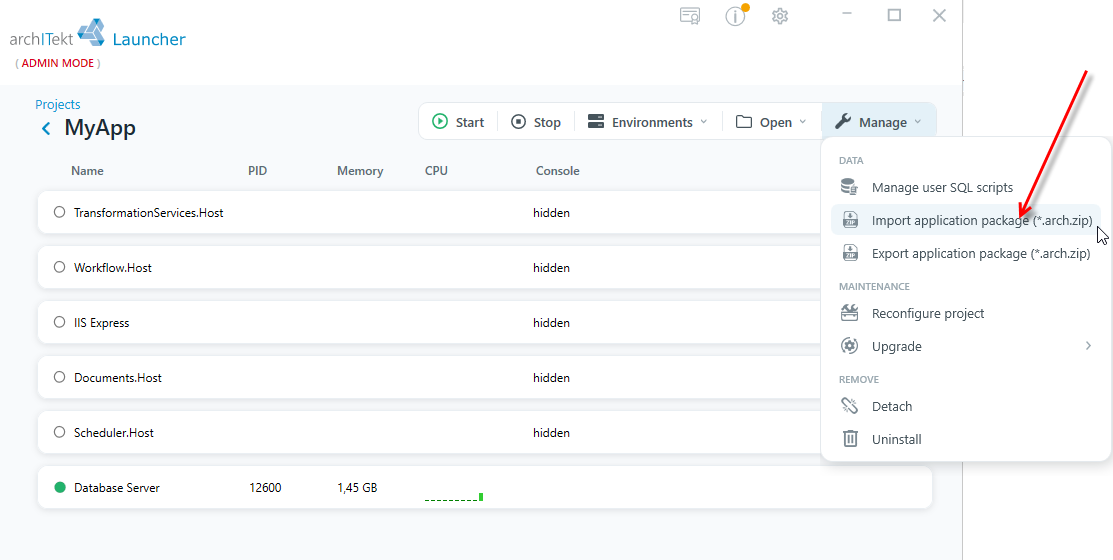This screenshot has height=560, width=1113.
Task: Click the archITekt Launcher logo
Action: pyautogui.click(x=98, y=35)
